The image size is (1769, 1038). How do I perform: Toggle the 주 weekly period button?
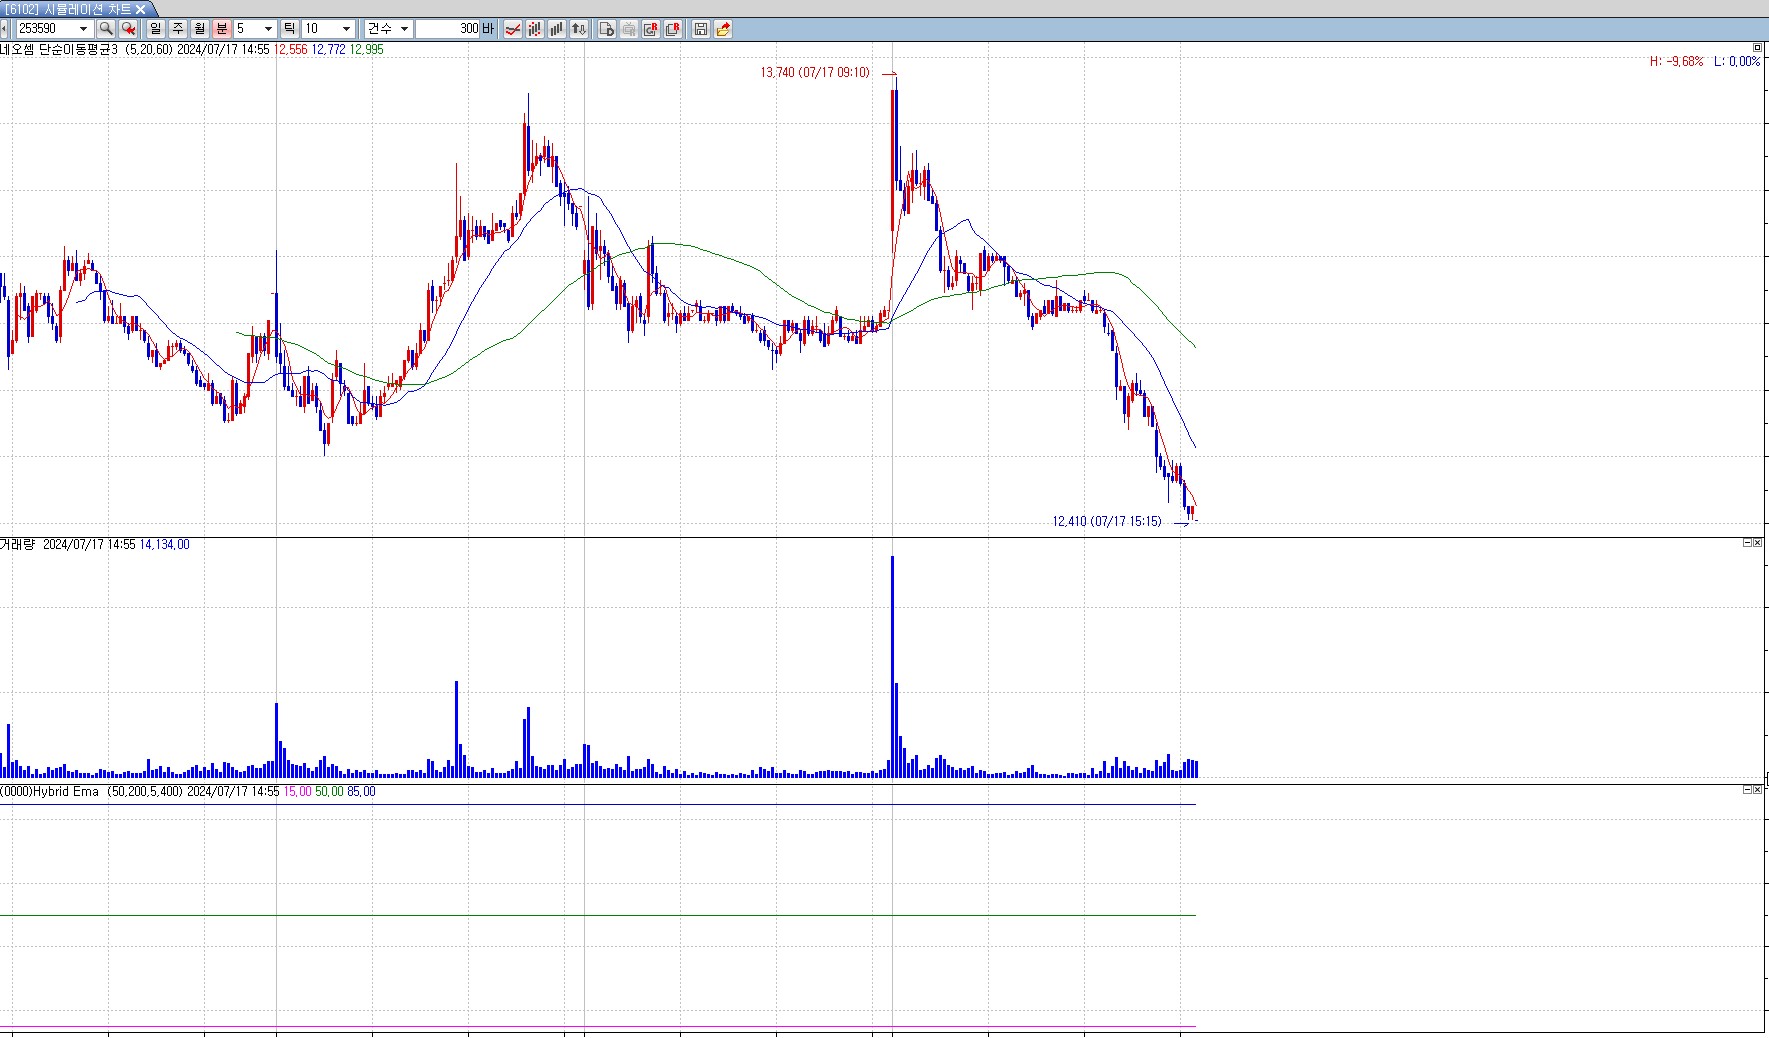pyautogui.click(x=178, y=29)
